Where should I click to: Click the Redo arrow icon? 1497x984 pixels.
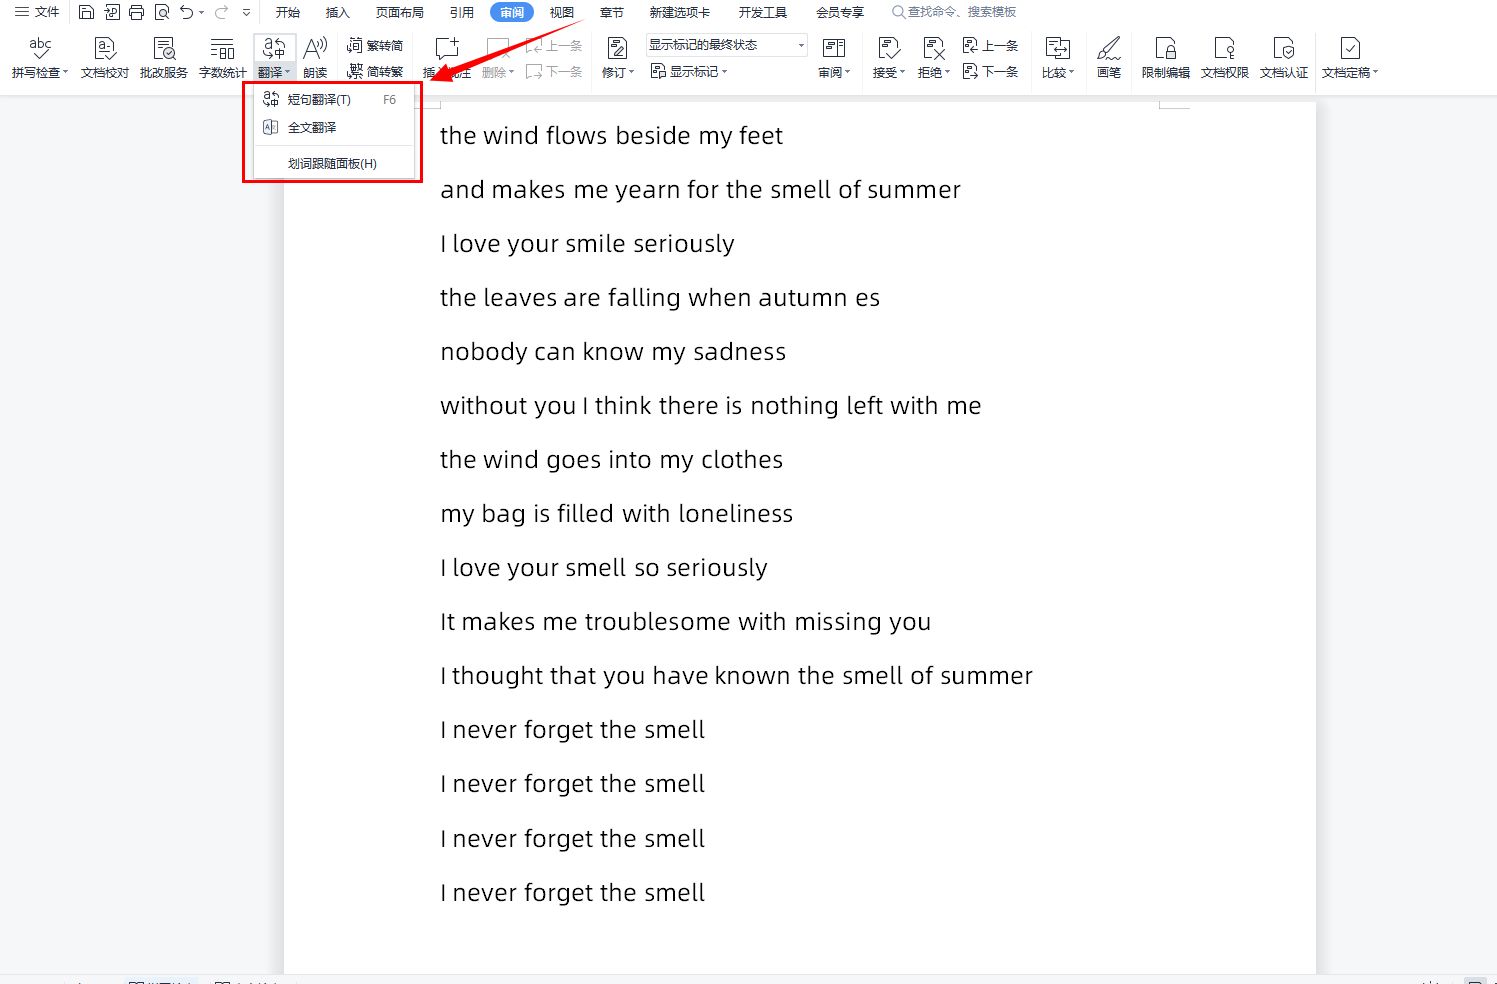click(221, 12)
